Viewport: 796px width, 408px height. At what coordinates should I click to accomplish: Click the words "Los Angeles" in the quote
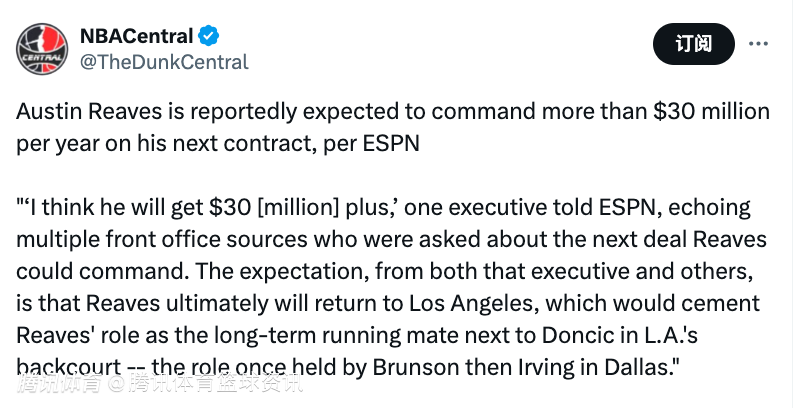click(x=467, y=304)
